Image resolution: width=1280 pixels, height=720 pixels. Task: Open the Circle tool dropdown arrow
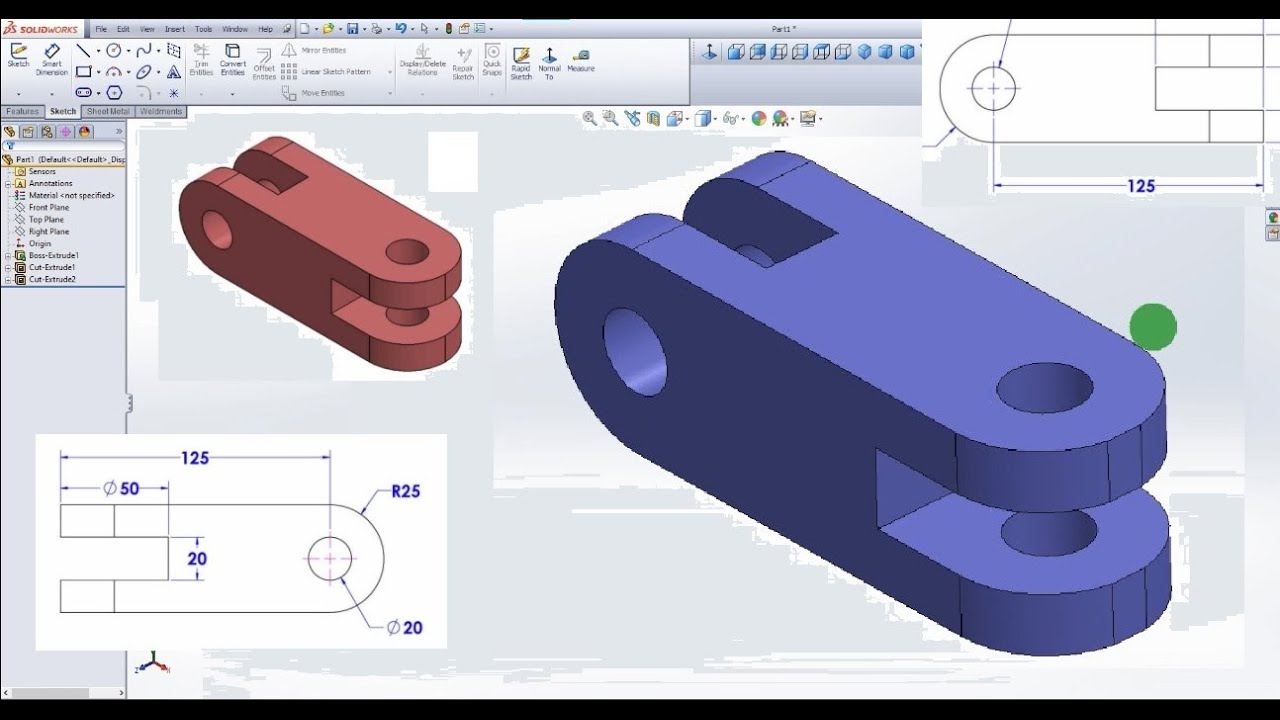click(128, 51)
